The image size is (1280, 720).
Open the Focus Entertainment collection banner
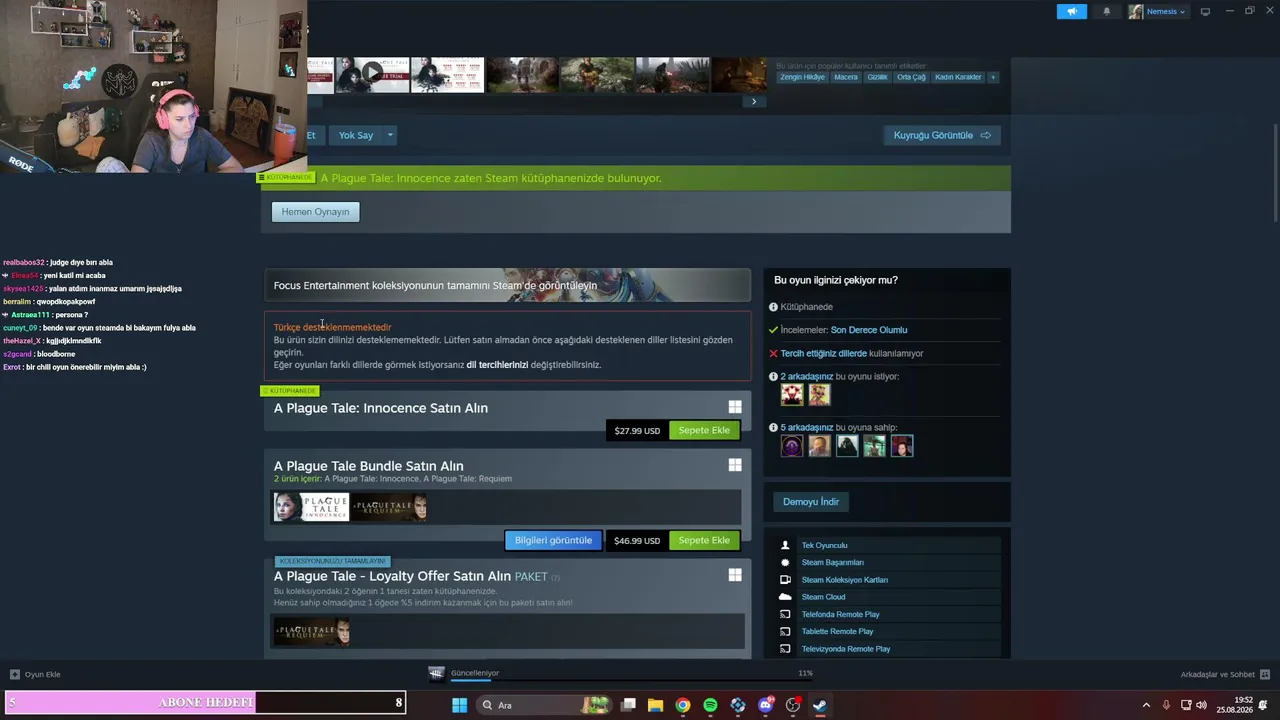(507, 285)
